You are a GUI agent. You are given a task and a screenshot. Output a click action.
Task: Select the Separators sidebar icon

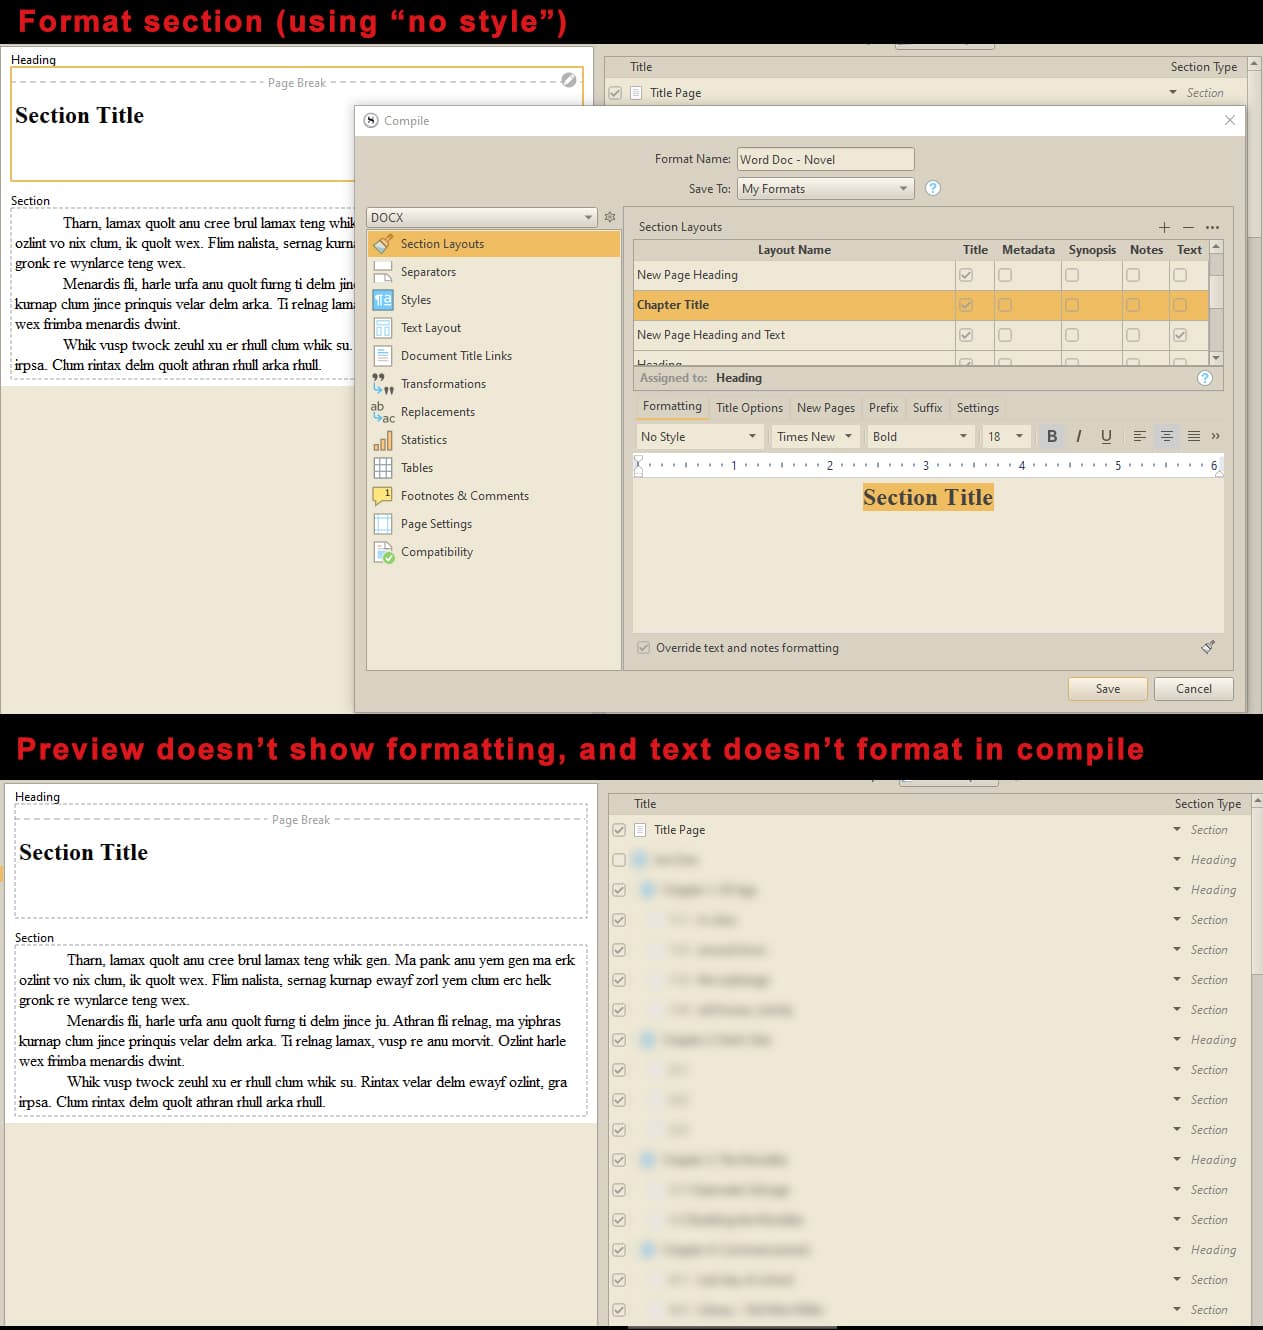coord(382,272)
